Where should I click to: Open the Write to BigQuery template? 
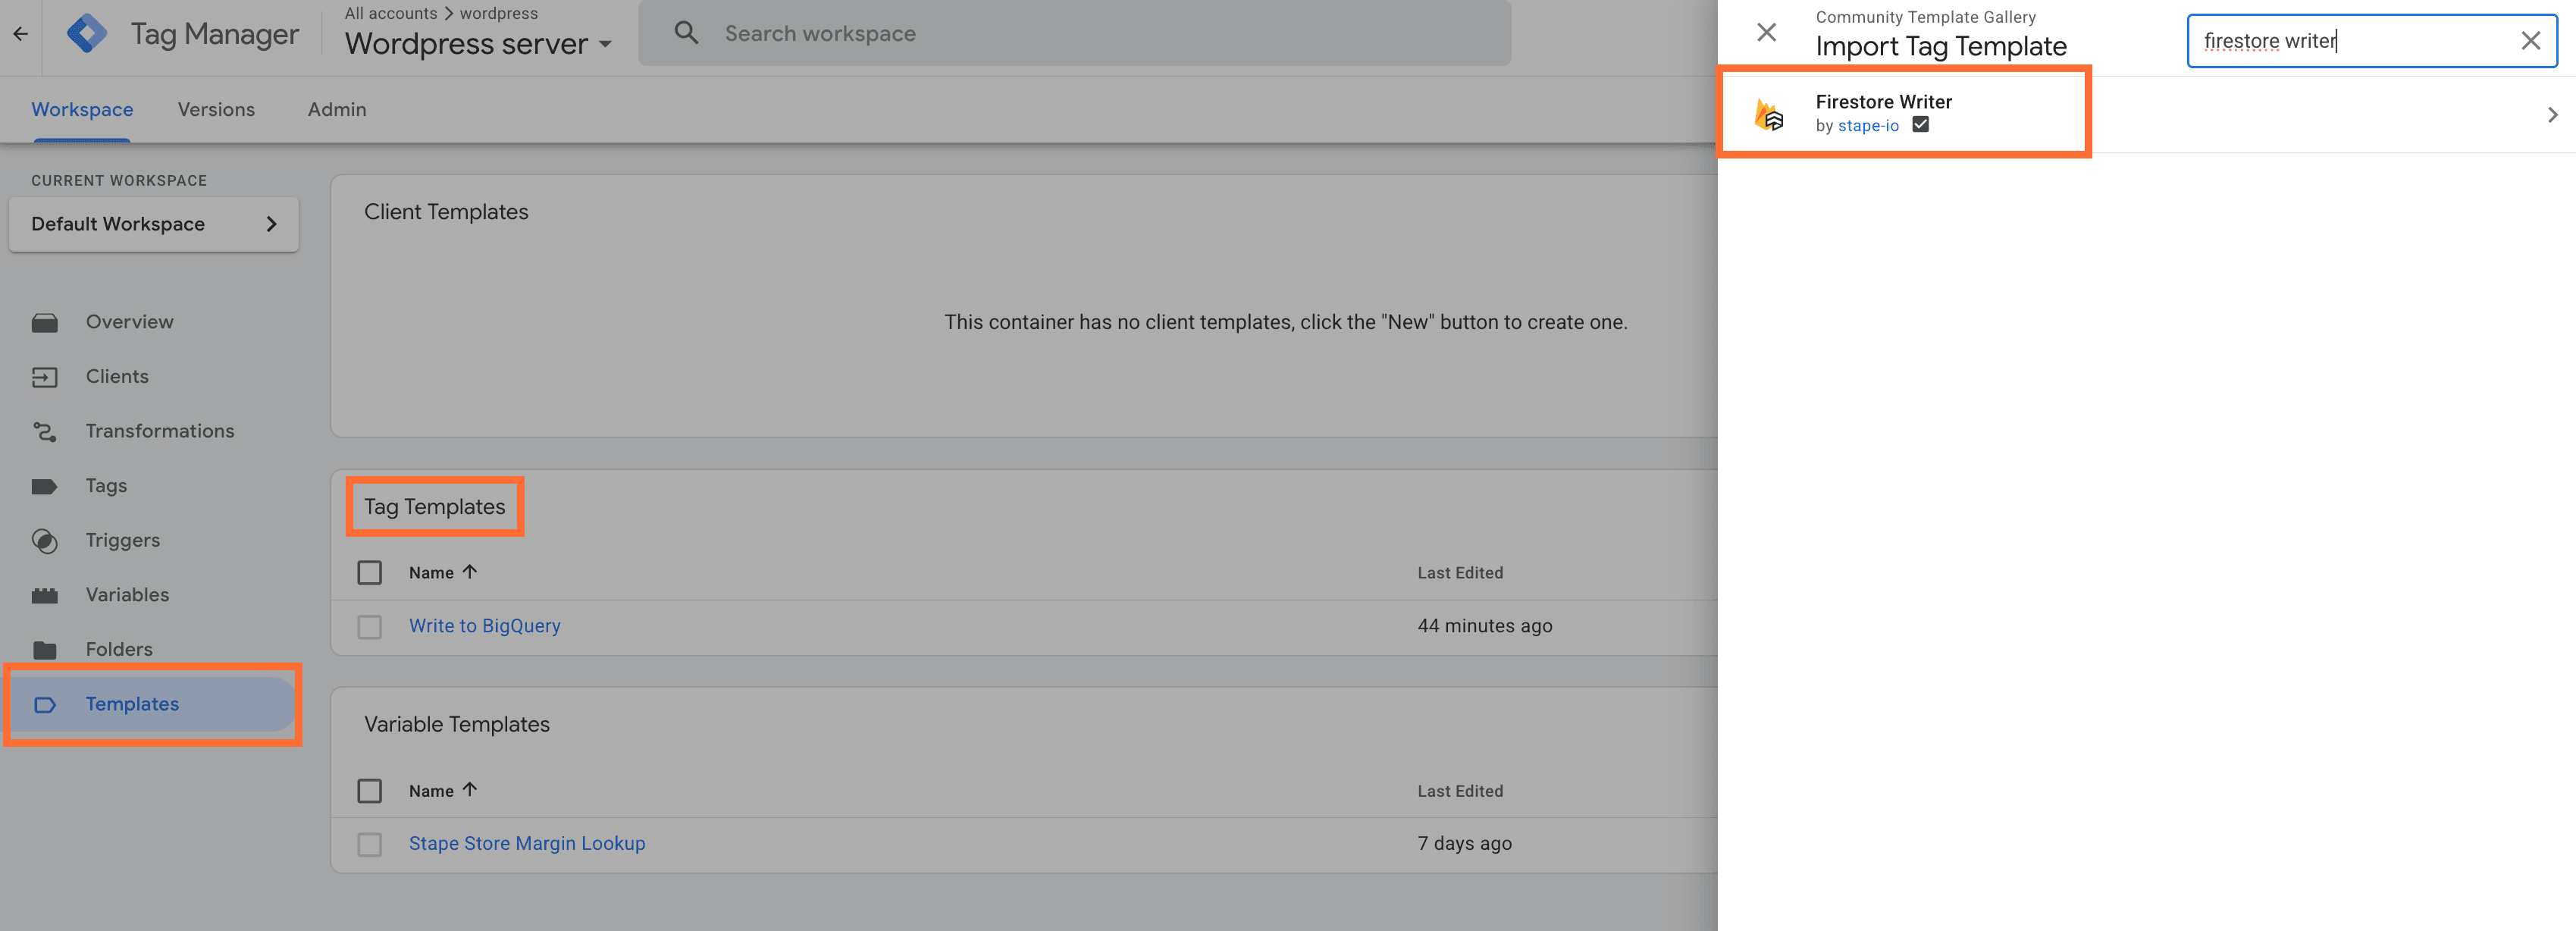coord(484,625)
